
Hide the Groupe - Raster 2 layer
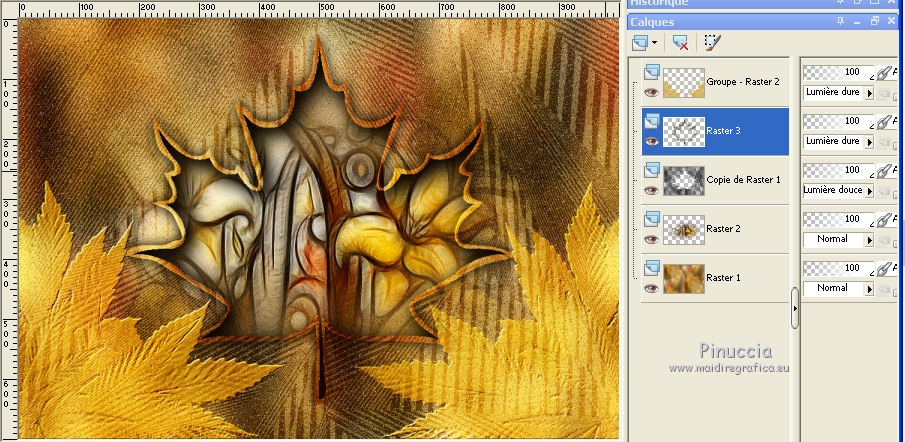click(x=652, y=92)
